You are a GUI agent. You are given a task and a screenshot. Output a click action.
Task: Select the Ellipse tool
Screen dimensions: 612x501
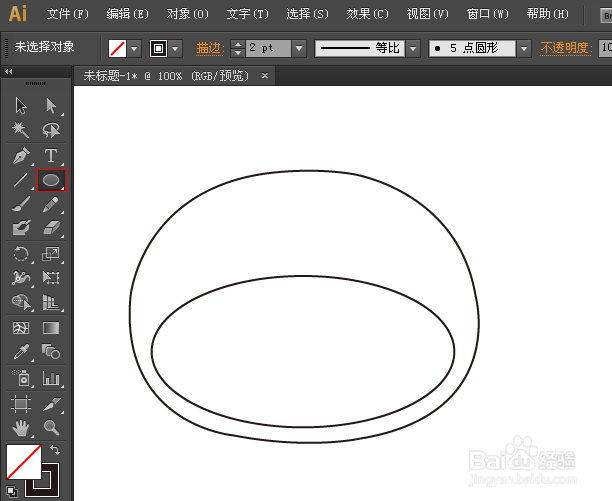pyautogui.click(x=52, y=180)
